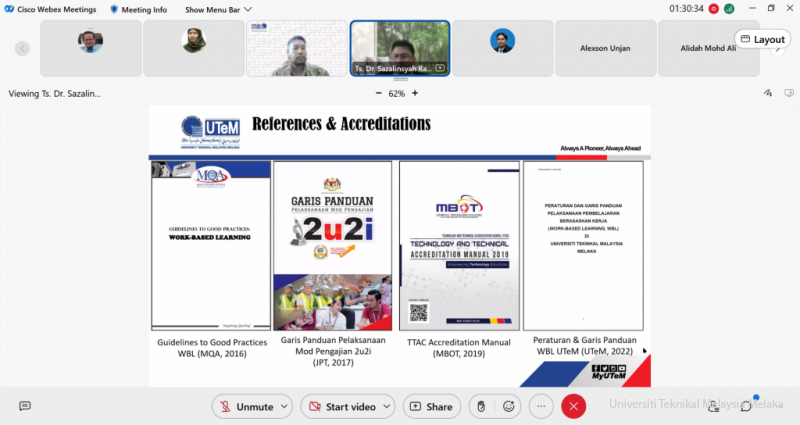Viewport: 800px width, 425px height.
Task: Expand the Unmute audio options arrow
Action: 285,407
